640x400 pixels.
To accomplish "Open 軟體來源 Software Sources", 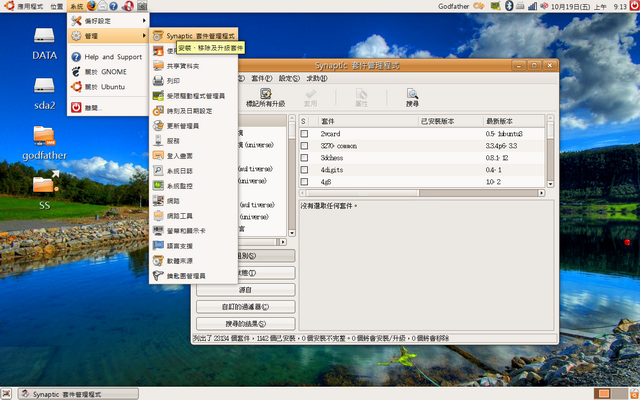I will coord(193,261).
